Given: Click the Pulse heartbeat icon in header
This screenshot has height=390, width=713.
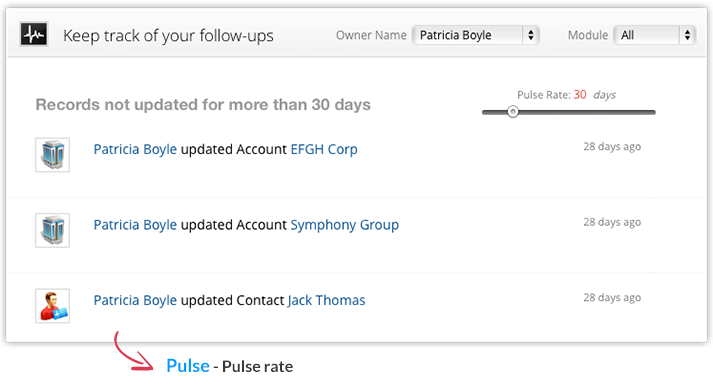Looking at the screenshot, I should 34,34.
